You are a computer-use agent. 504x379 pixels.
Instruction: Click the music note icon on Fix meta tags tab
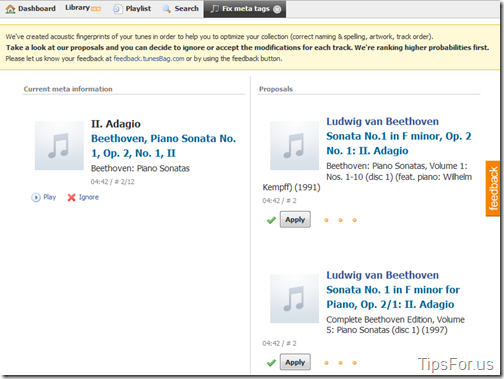pos(215,9)
